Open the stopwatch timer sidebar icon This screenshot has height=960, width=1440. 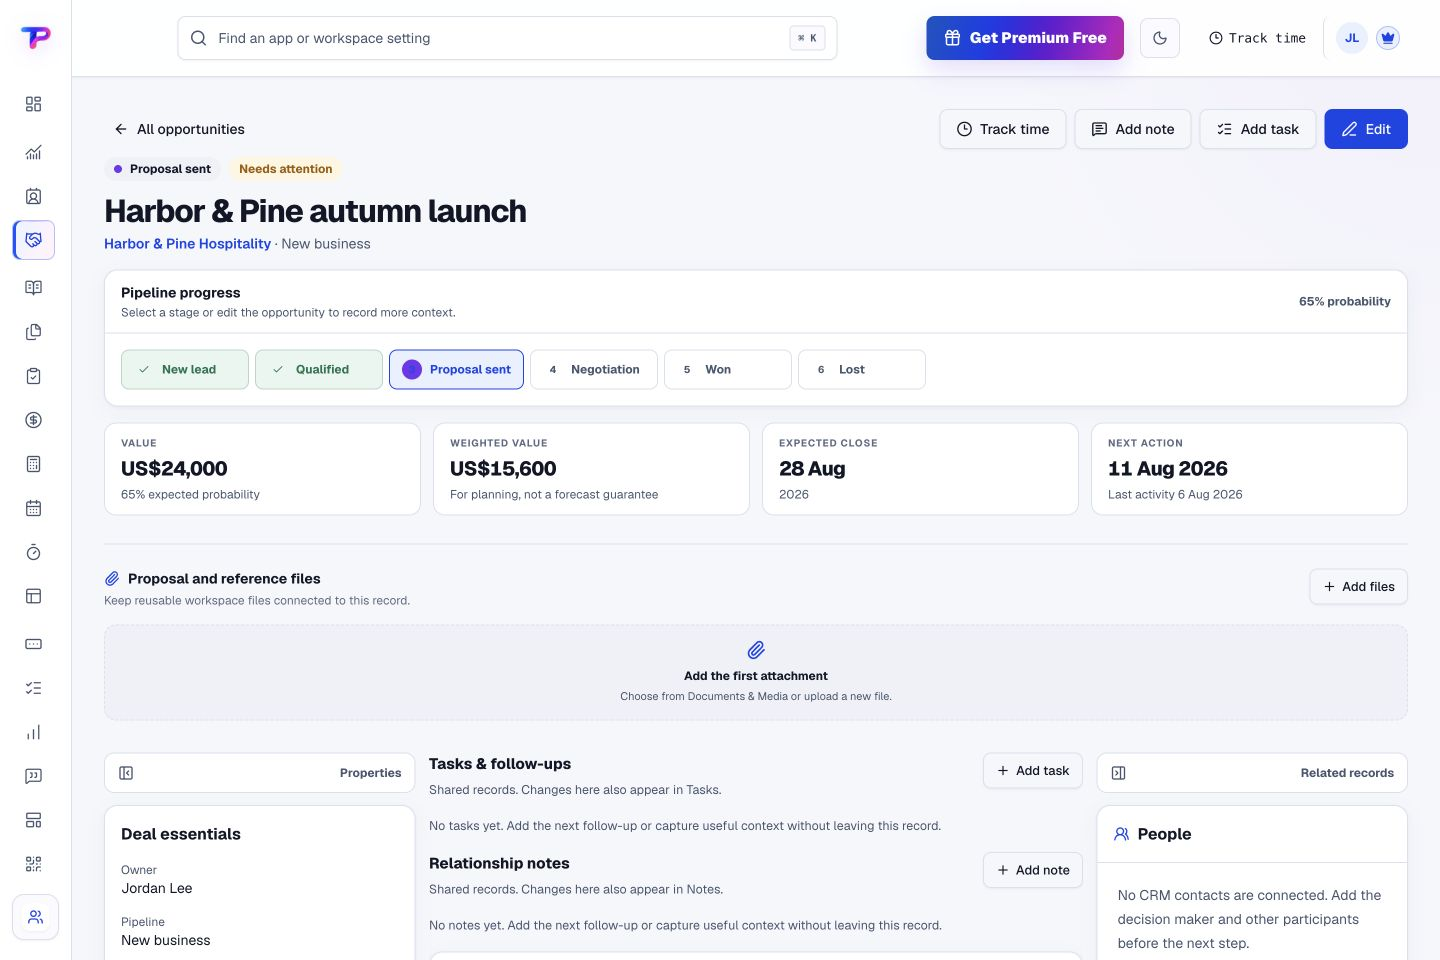click(33, 552)
